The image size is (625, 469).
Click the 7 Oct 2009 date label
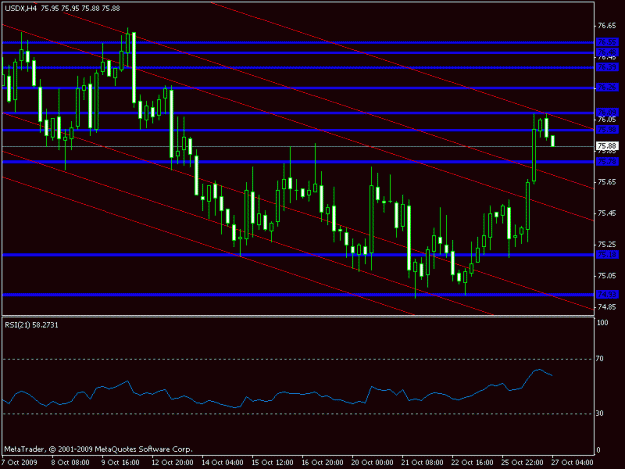pyautogui.click(x=20, y=462)
